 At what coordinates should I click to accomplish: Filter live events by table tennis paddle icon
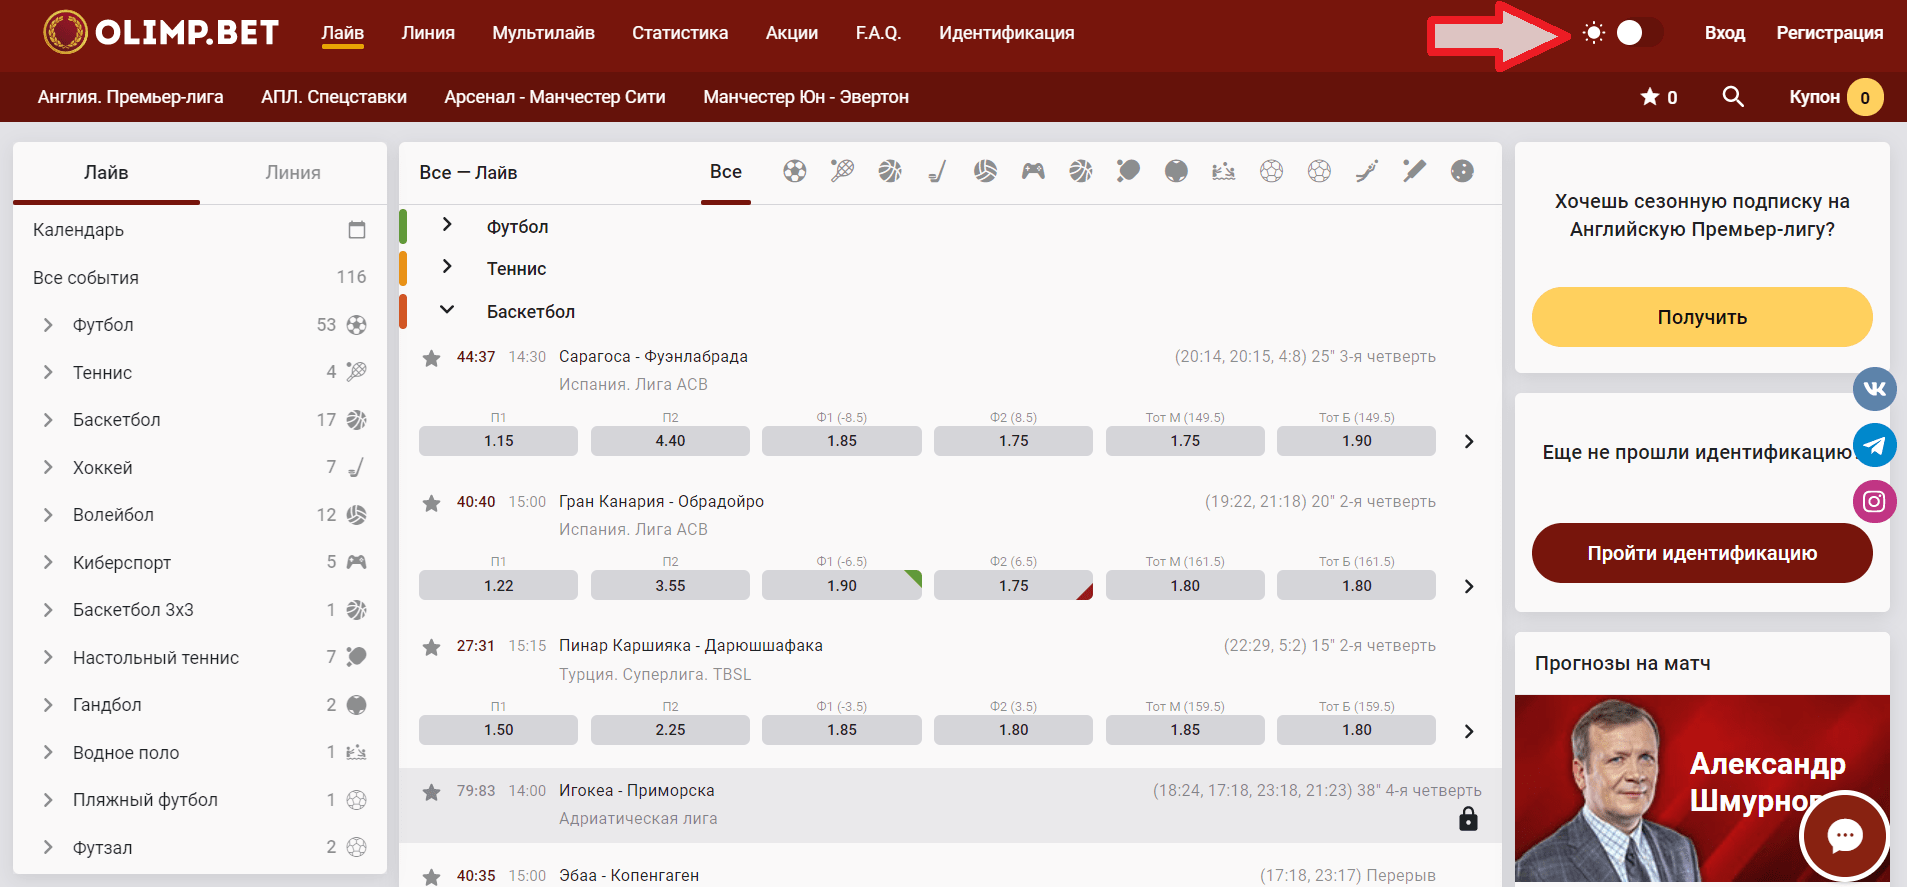point(1128,171)
